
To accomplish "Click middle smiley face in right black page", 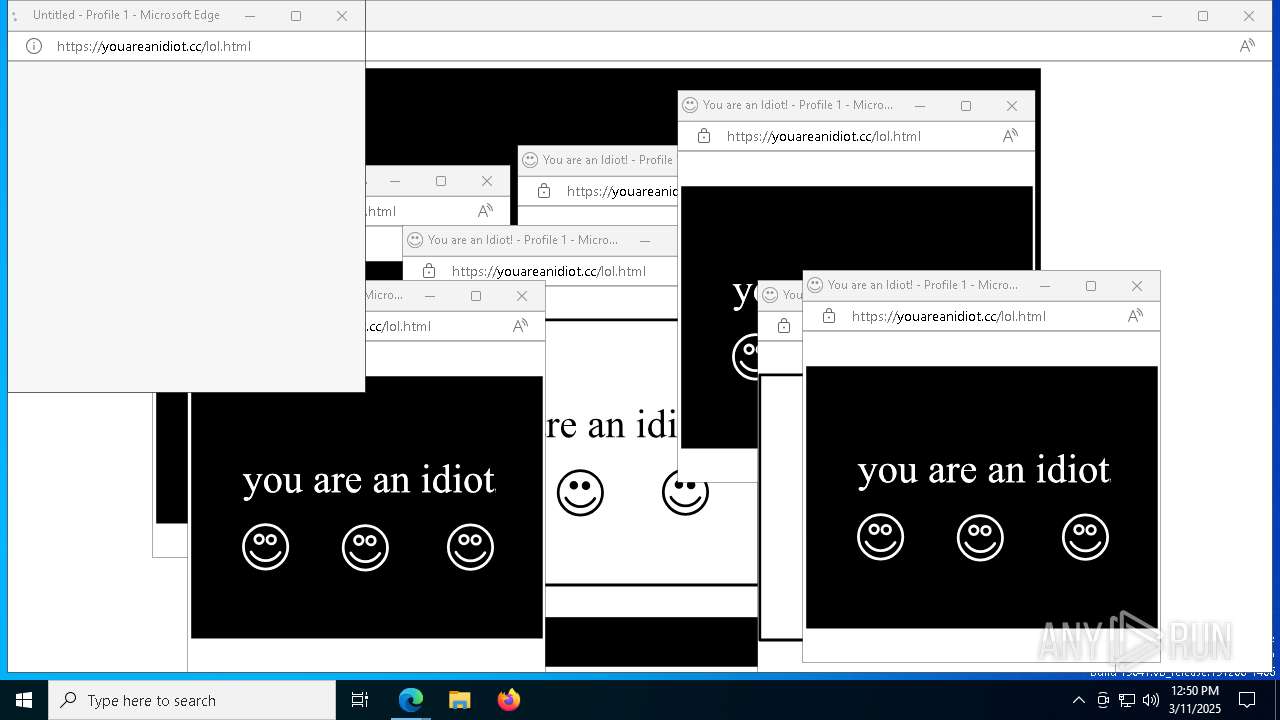I will (980, 537).
